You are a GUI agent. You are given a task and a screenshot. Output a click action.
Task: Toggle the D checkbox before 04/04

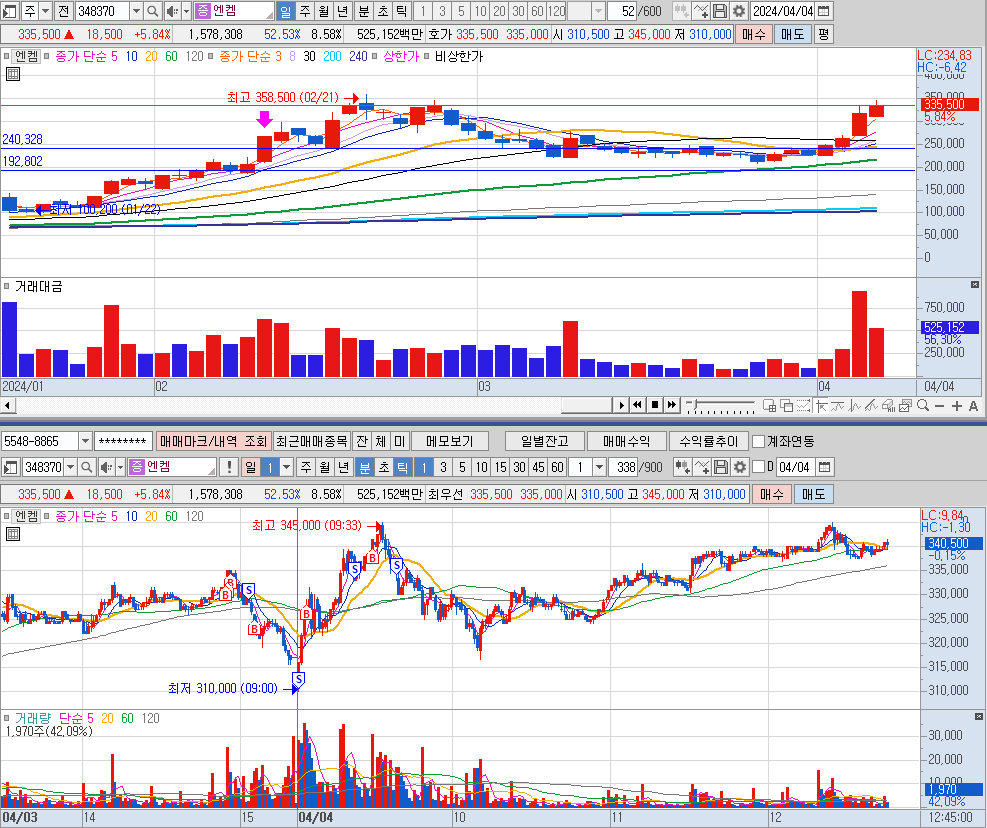pyautogui.click(x=759, y=467)
